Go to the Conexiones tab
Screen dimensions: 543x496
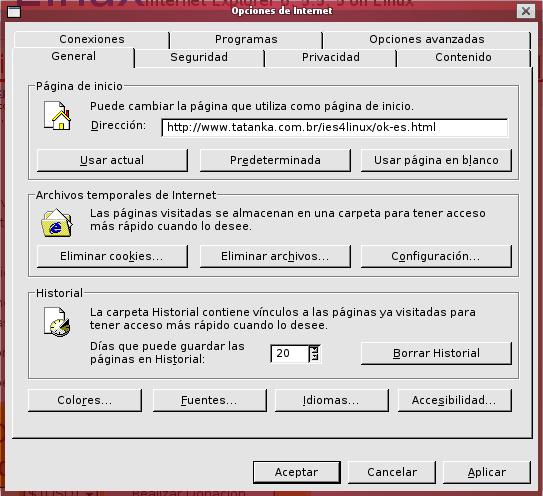tap(92, 39)
